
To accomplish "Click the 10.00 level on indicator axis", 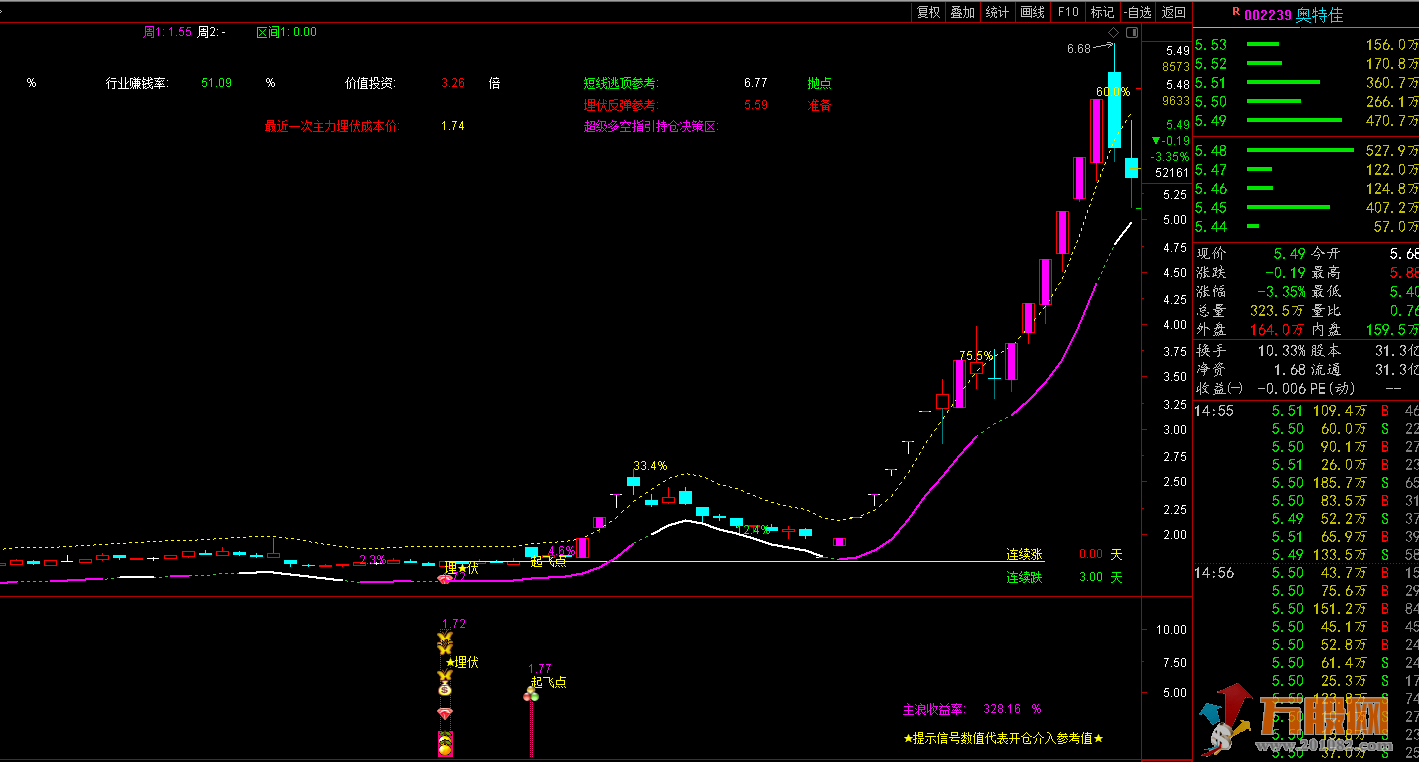I will [x=1171, y=629].
